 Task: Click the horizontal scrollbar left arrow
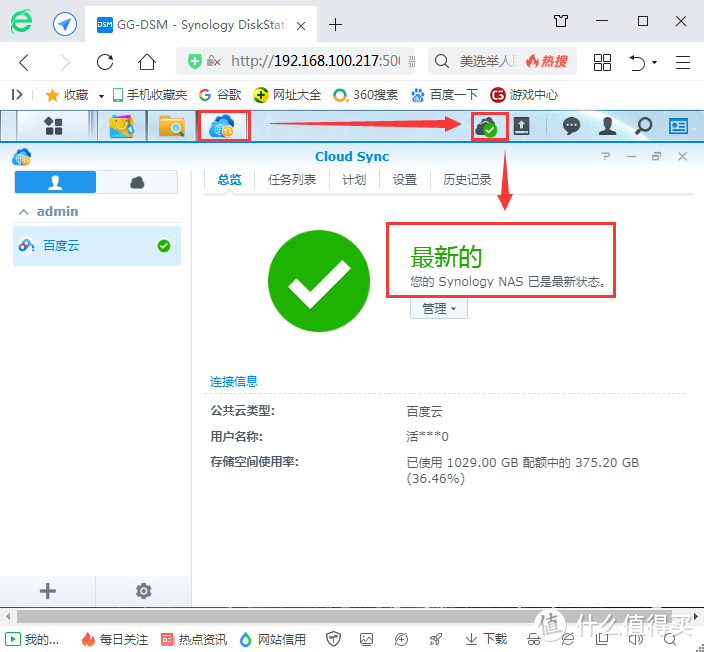click(x=8, y=616)
